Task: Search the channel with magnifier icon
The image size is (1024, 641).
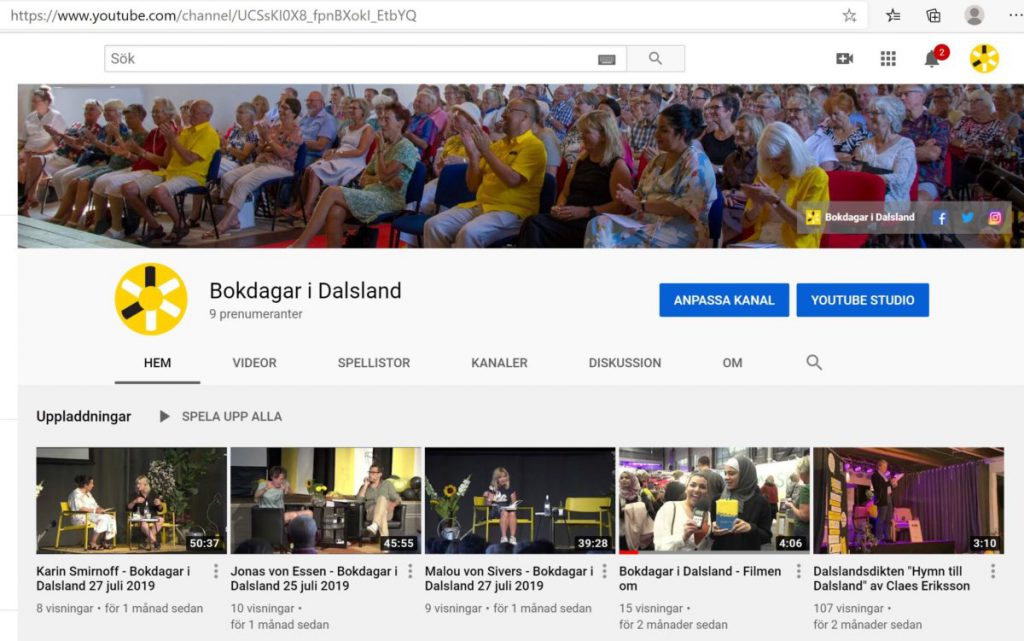Action: click(814, 363)
